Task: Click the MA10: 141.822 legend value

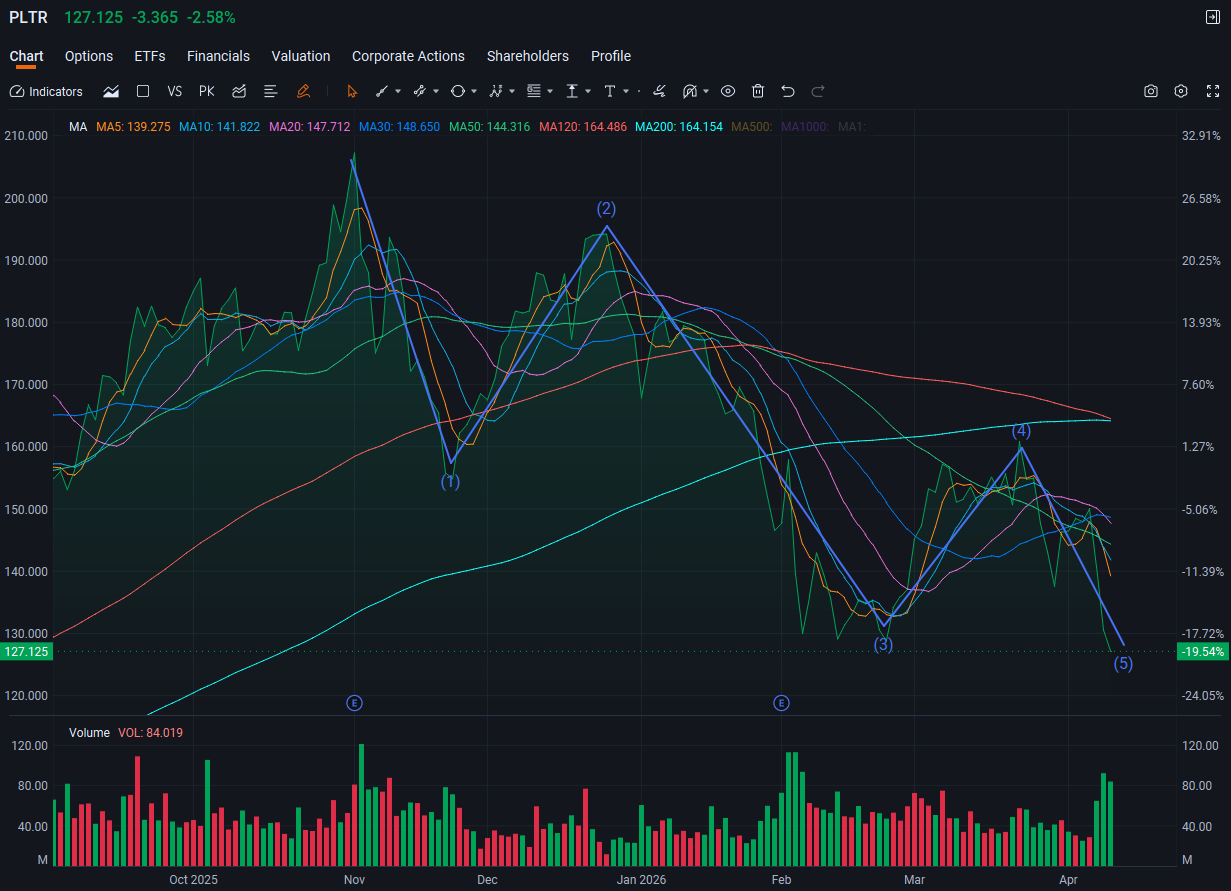Action: tap(219, 127)
